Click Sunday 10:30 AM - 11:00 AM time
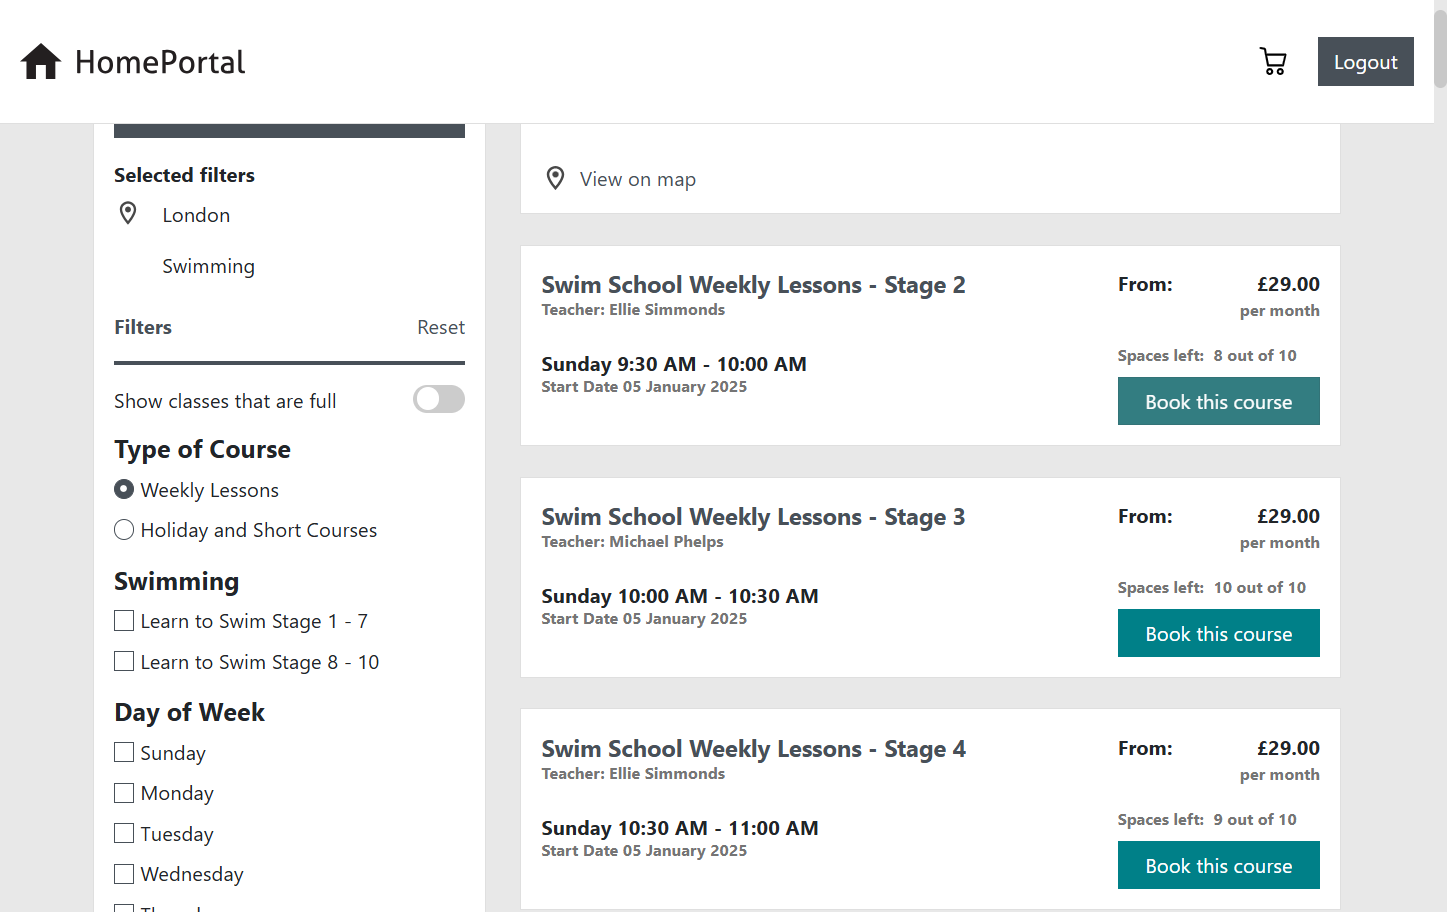Screen dimensions: 1447x912 click(680, 828)
